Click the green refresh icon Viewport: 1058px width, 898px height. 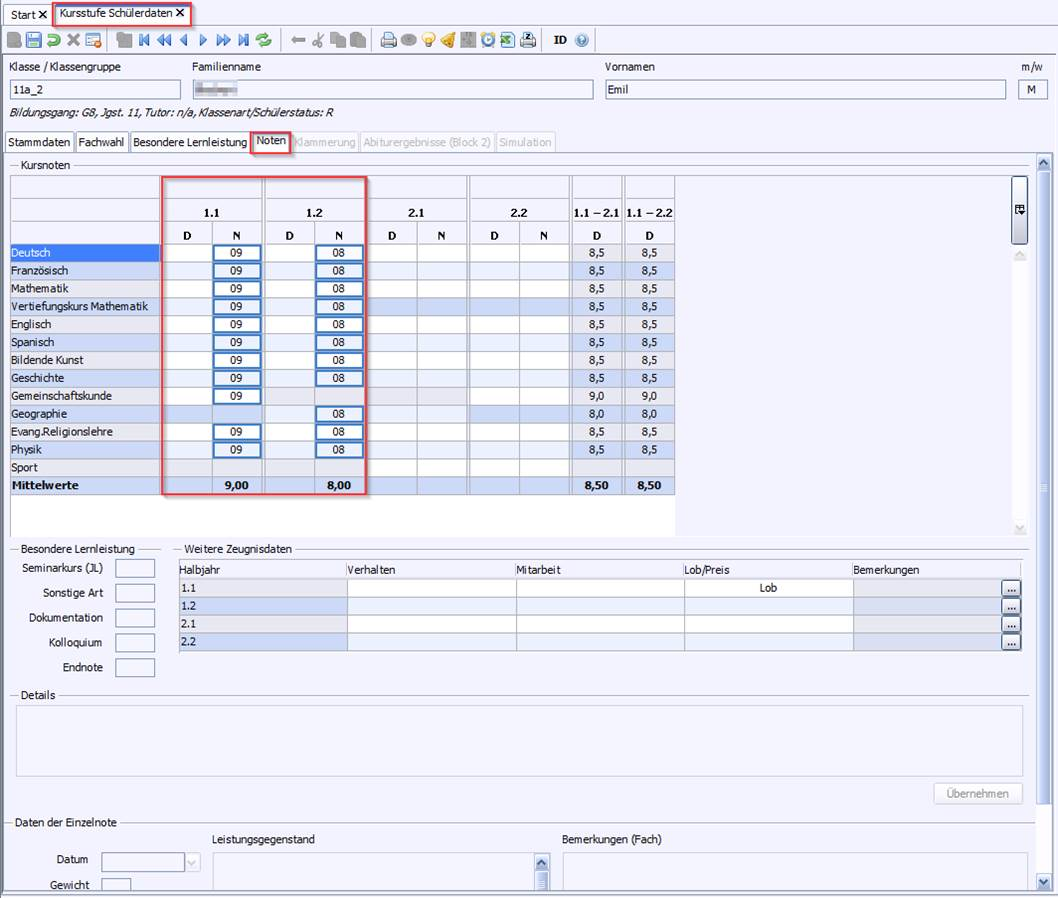(x=264, y=40)
